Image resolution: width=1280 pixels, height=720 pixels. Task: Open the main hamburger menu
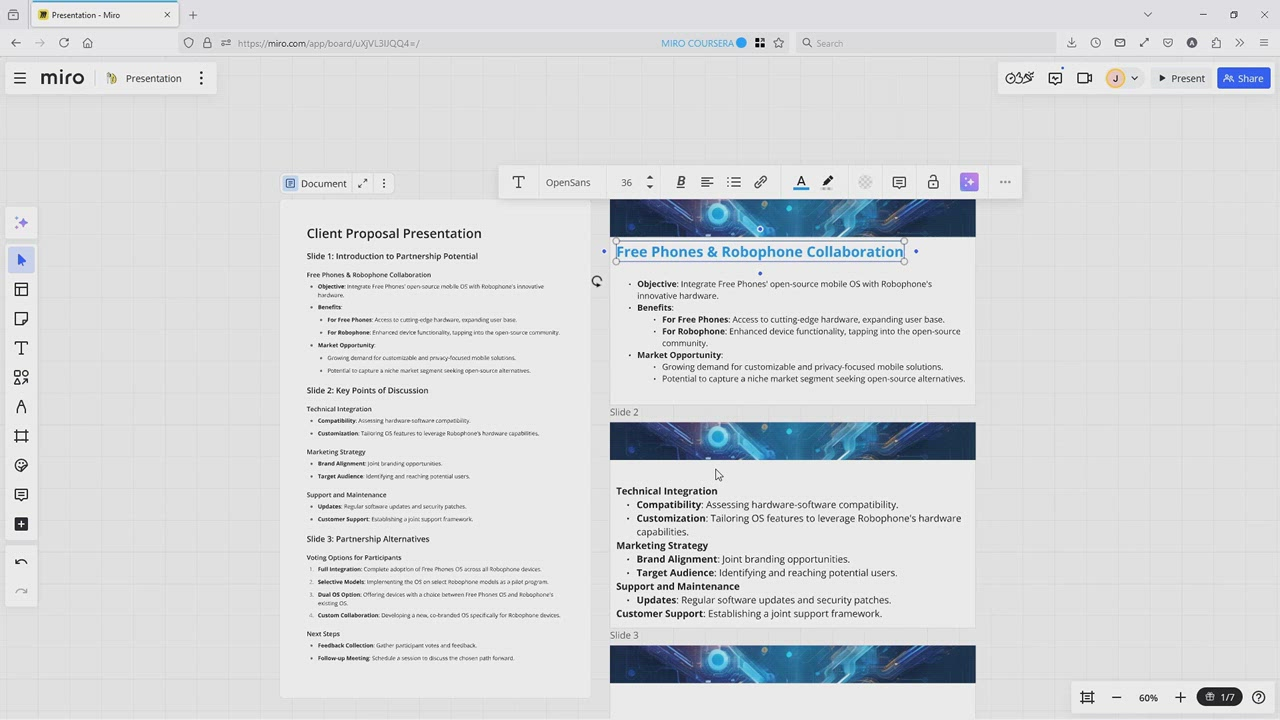(20, 78)
